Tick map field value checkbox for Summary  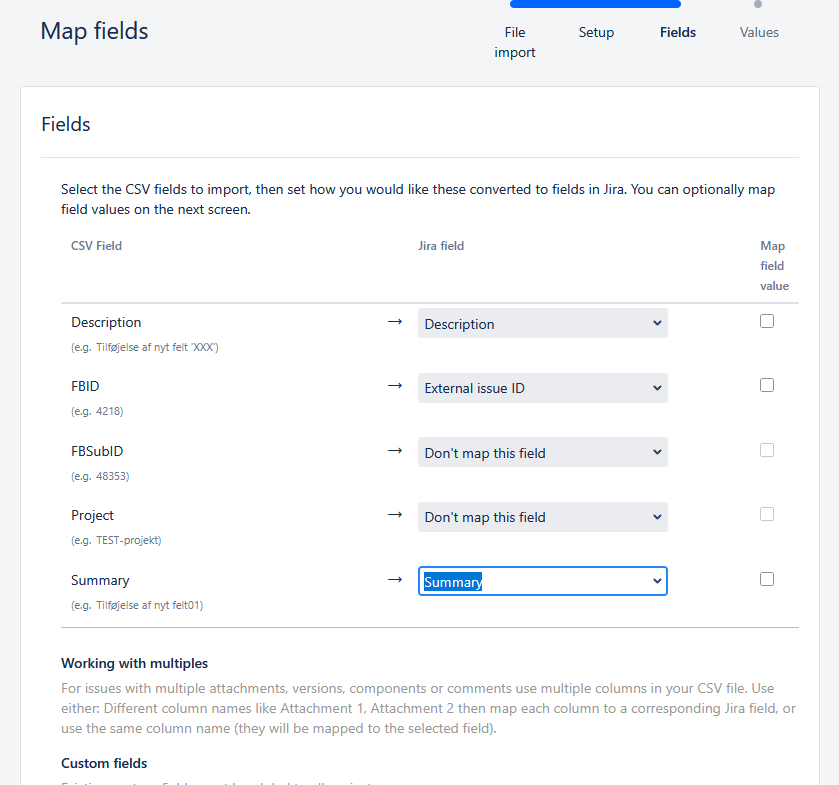[767, 579]
